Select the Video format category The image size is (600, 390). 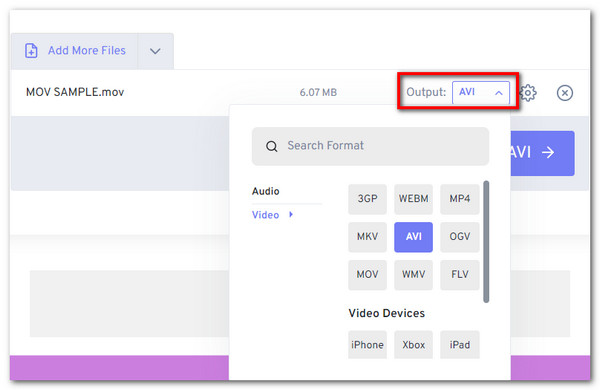click(265, 215)
